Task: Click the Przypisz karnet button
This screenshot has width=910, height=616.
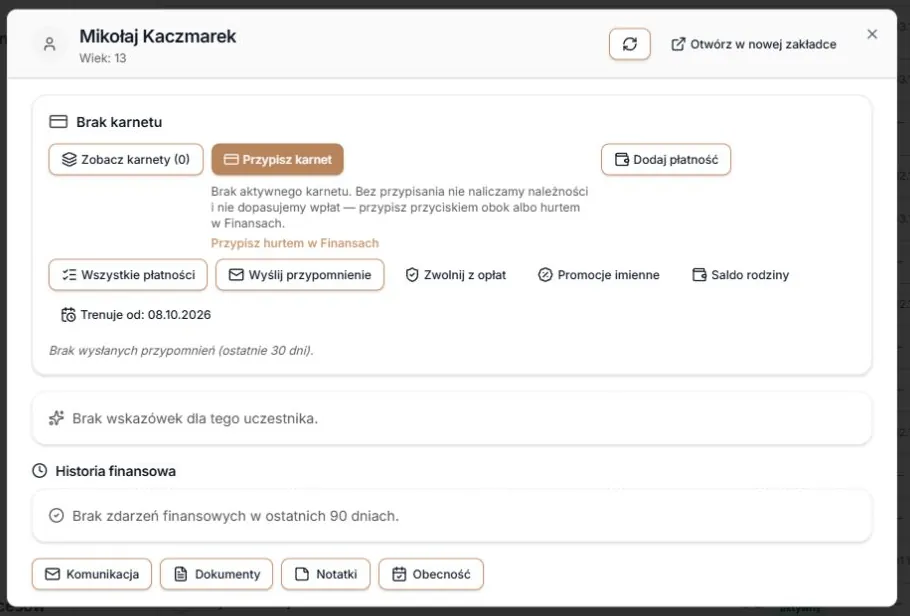Action: (x=277, y=160)
